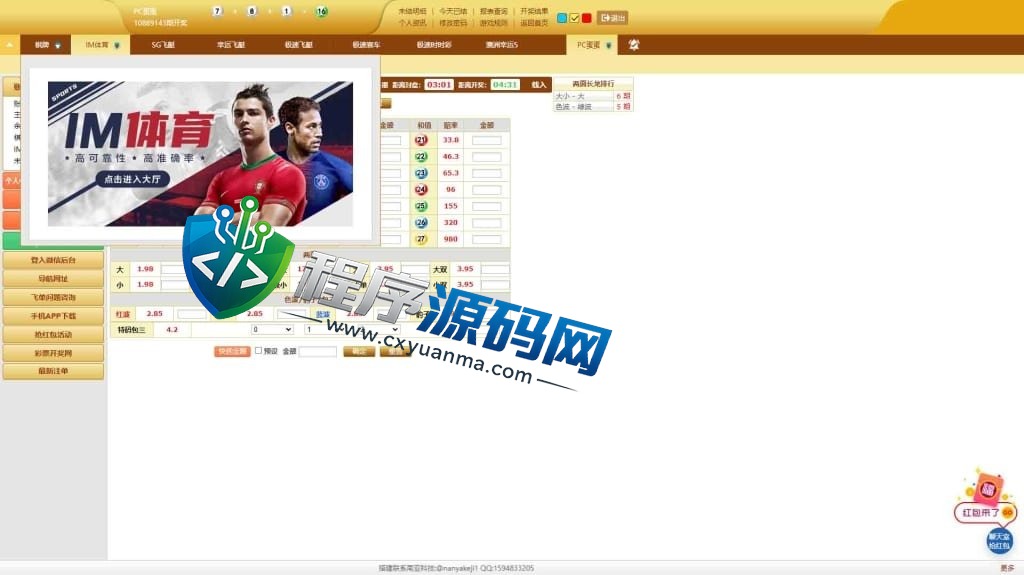Select sum-value ball 21

[421, 140]
